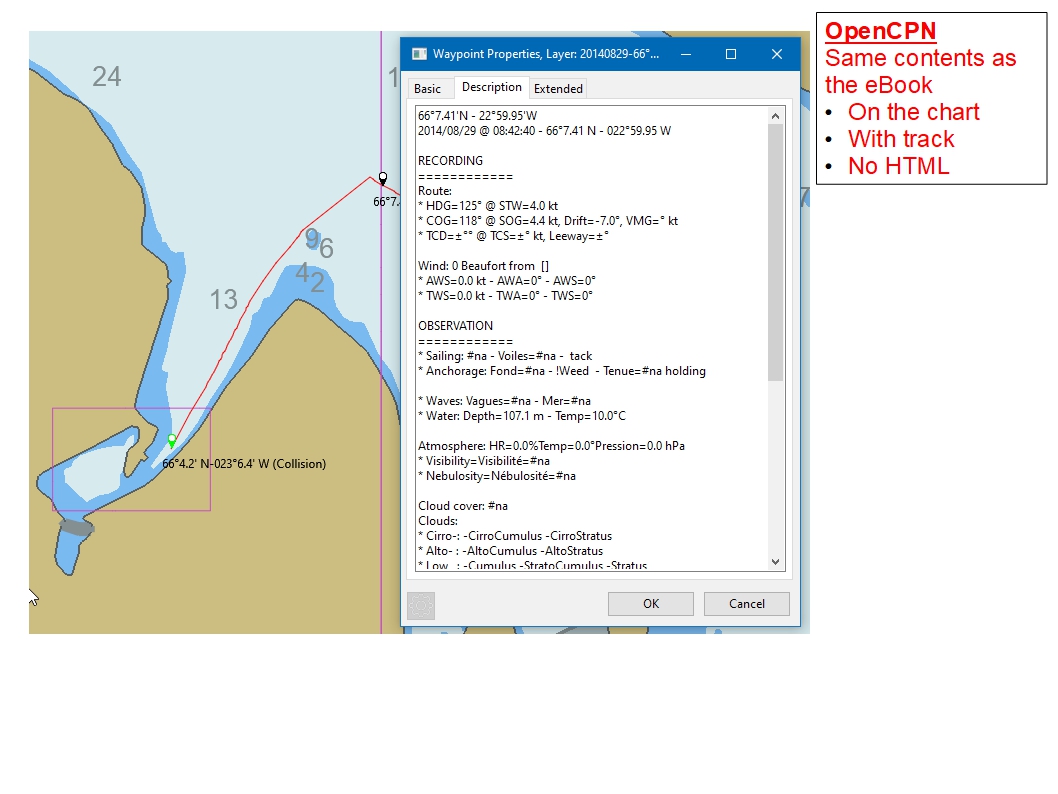
Task: Maximize the Waypoint Properties dialog
Action: (x=731, y=54)
